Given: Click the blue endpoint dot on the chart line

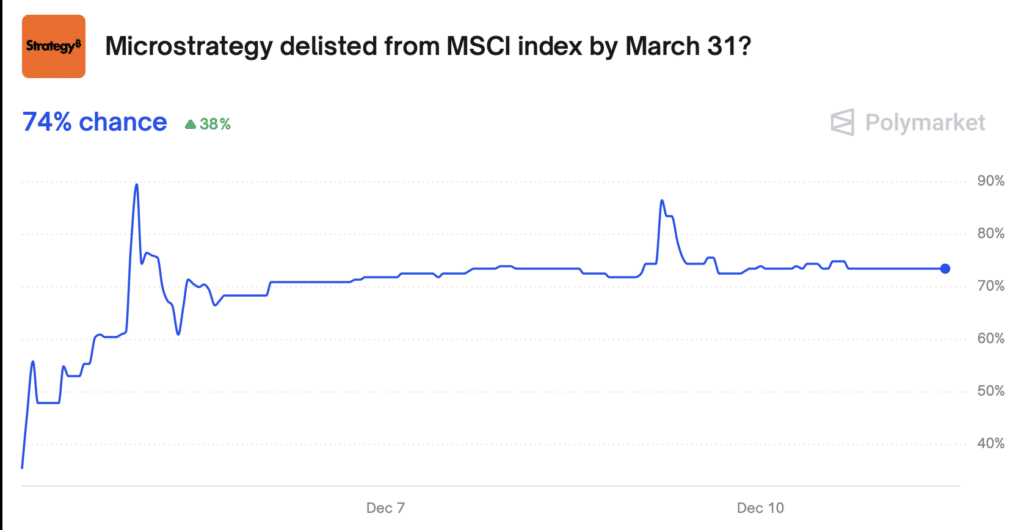Looking at the screenshot, I should (945, 268).
